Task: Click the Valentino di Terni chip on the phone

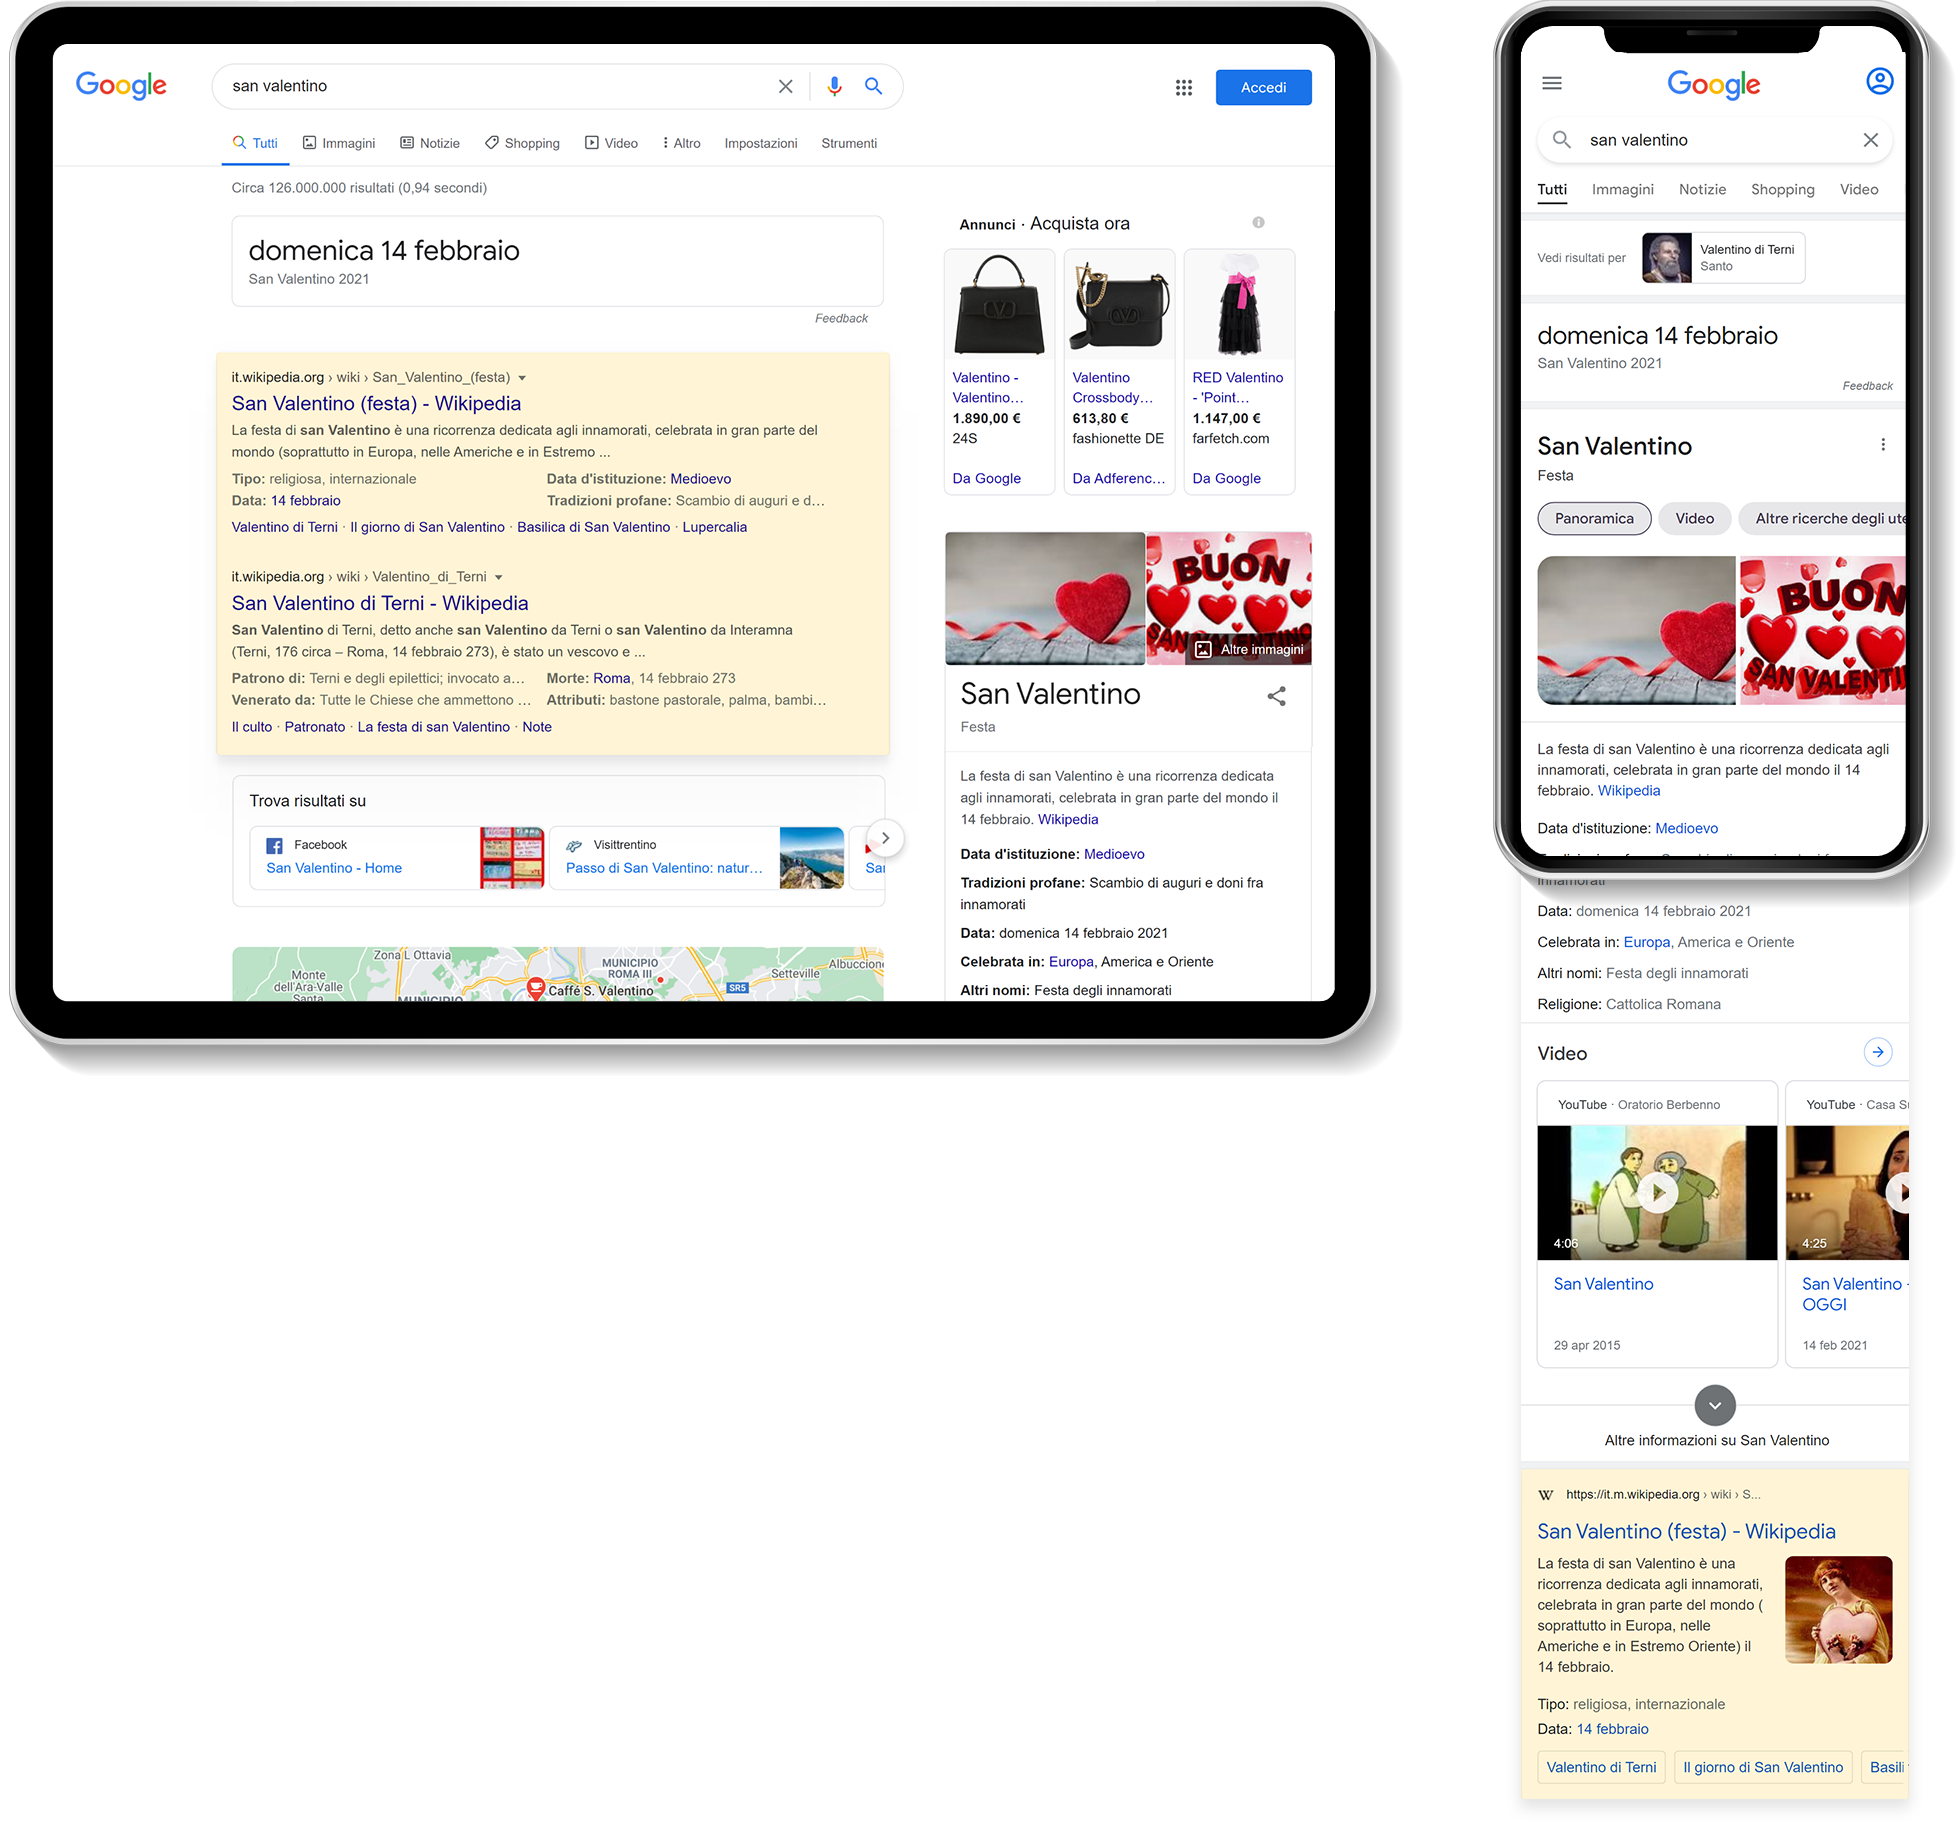Action: click(1601, 1767)
